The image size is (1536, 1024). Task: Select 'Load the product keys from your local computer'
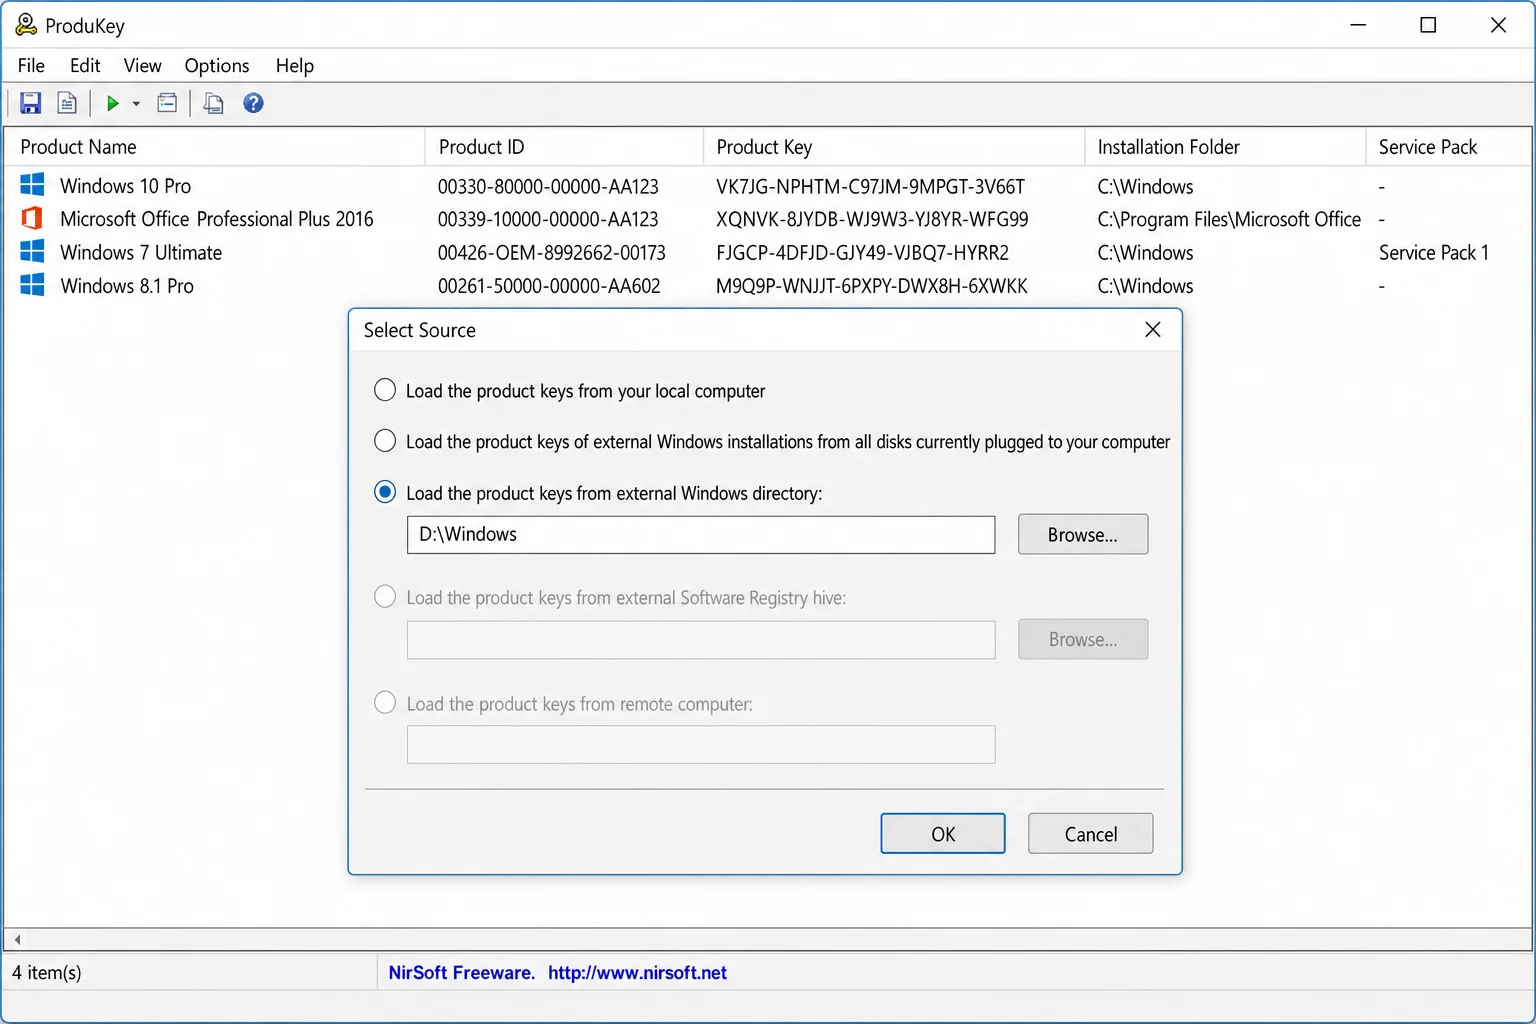(385, 390)
